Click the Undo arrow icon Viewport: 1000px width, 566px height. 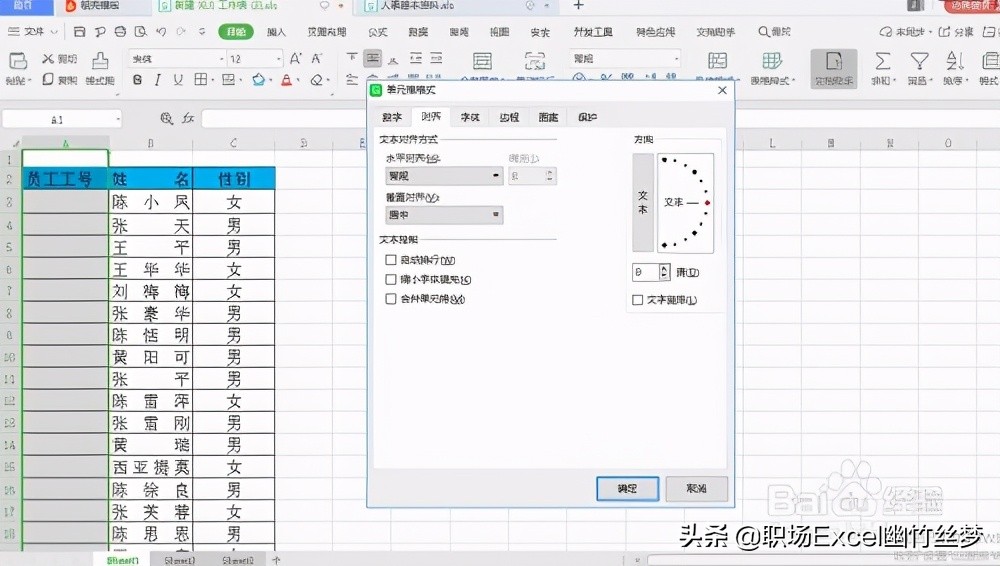coord(161,31)
